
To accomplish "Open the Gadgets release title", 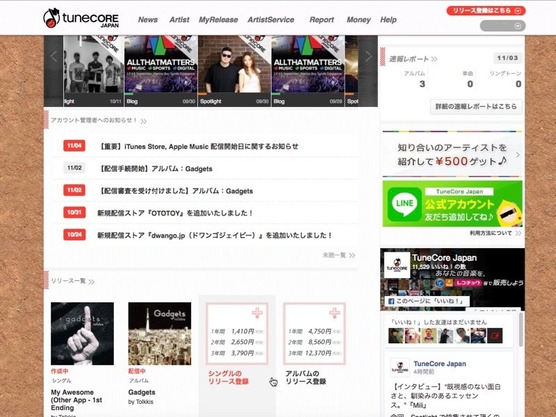I will pos(141,393).
